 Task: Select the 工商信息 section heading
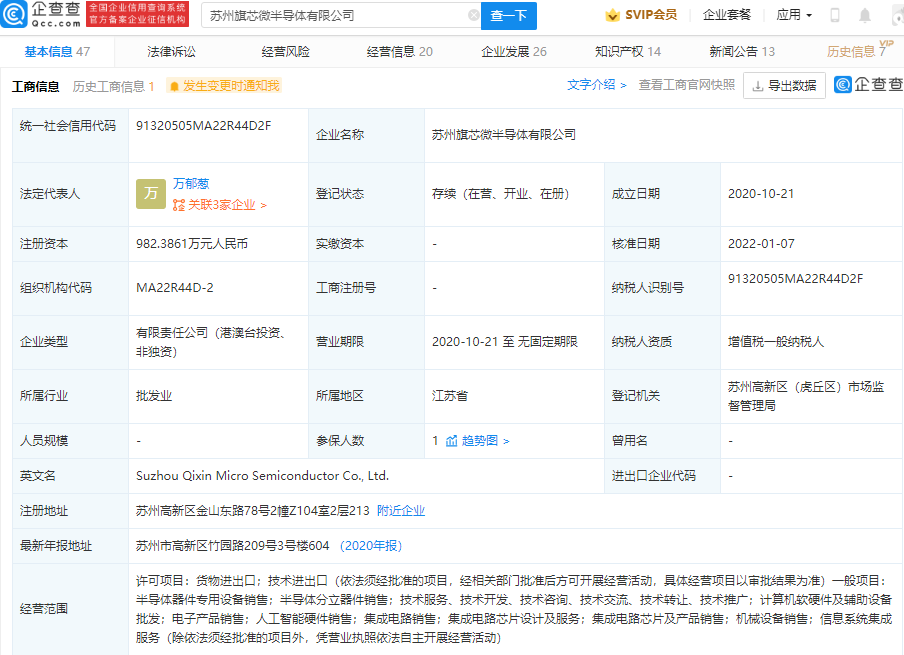(35, 86)
